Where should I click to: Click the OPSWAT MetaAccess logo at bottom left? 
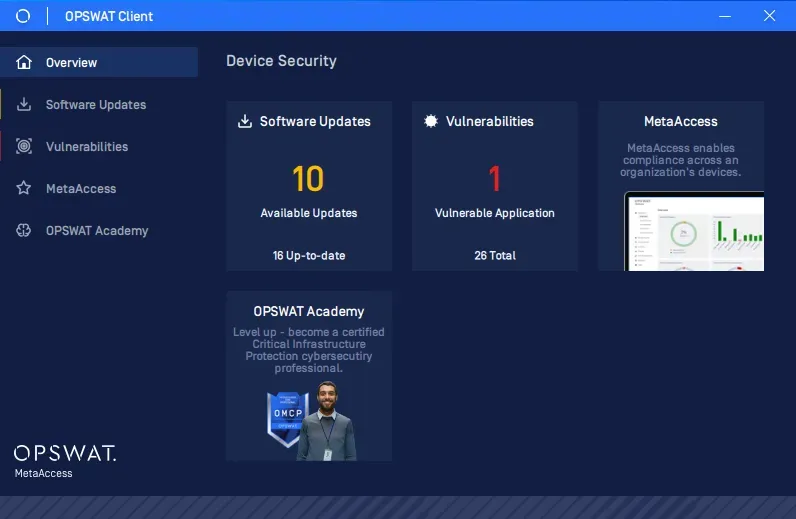tap(64, 462)
